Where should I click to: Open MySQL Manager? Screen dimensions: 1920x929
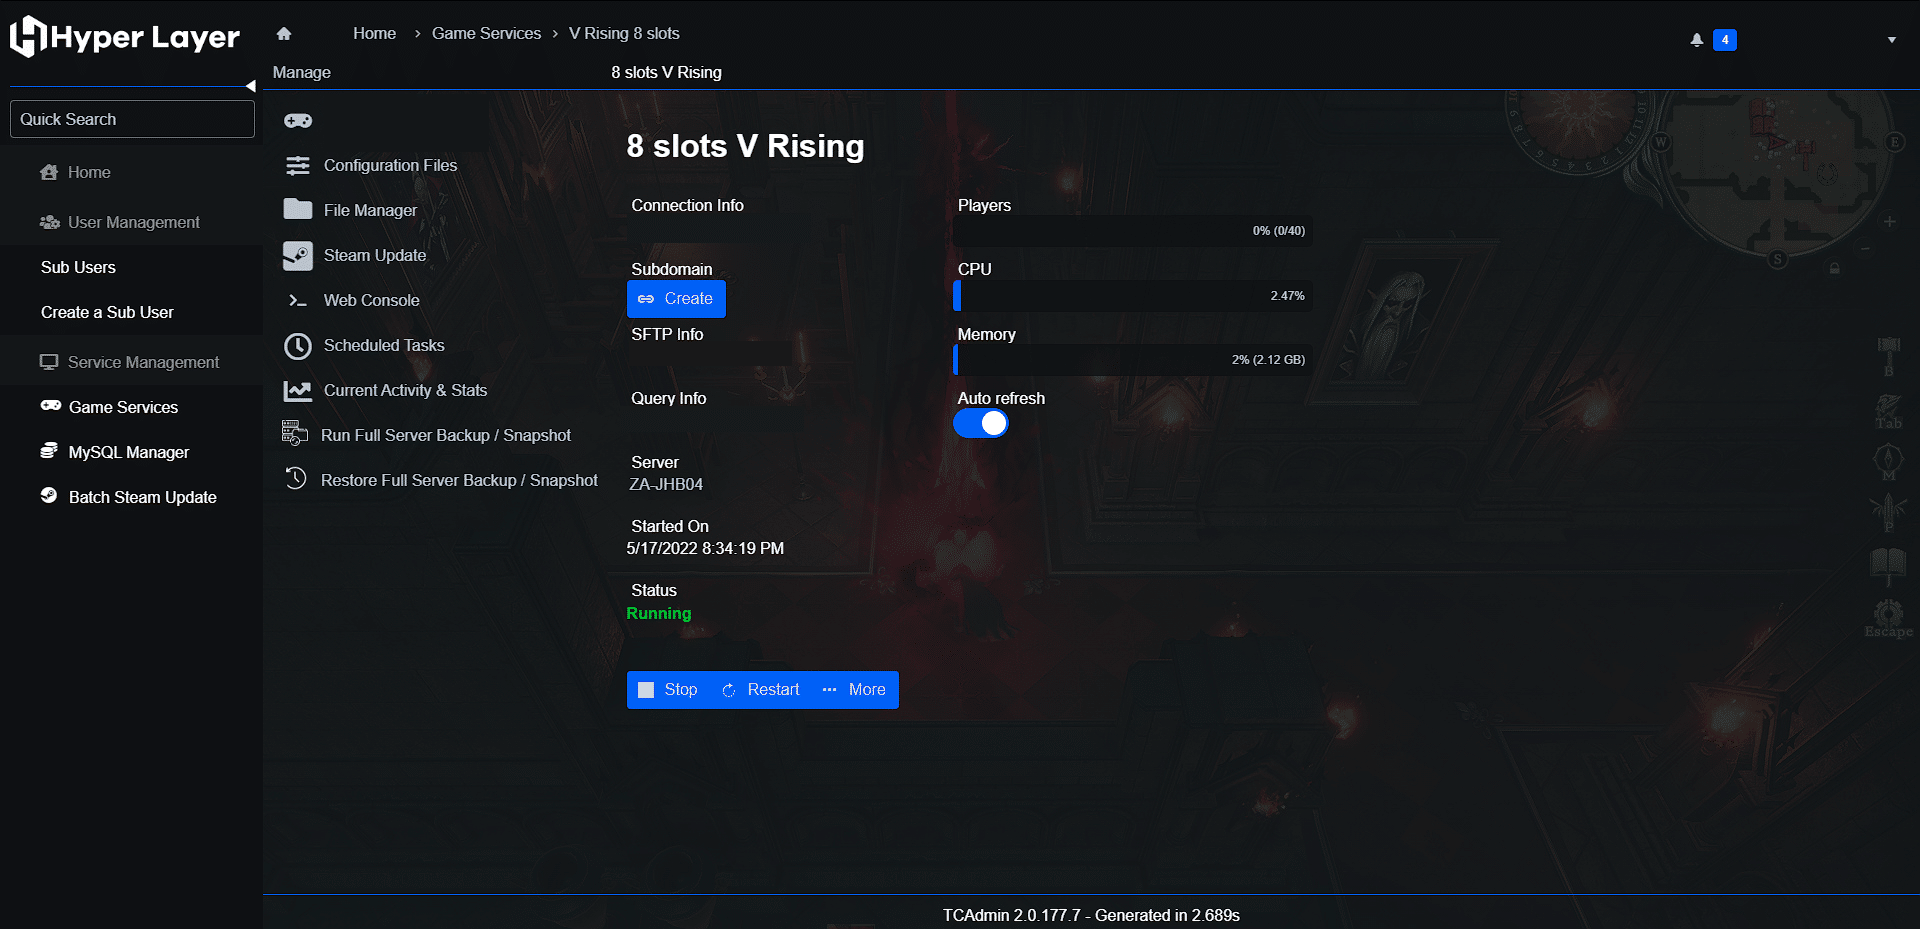[x=129, y=452]
